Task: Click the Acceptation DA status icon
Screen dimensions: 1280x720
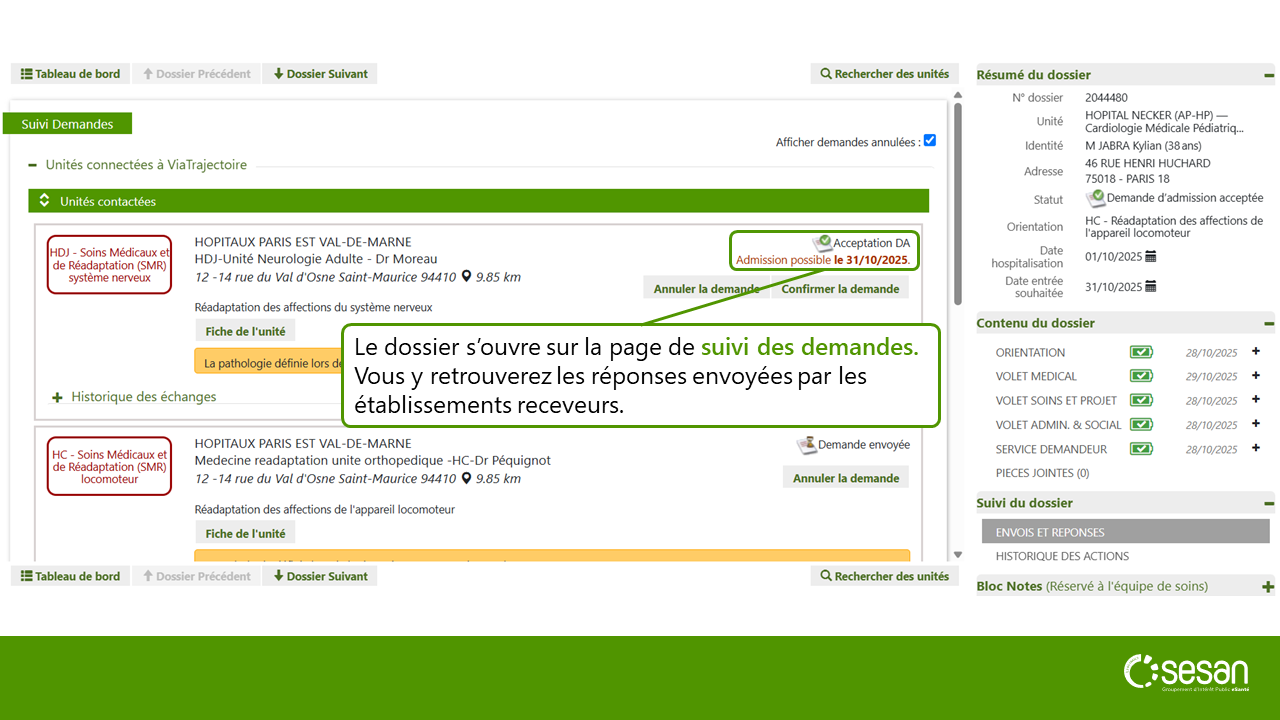Action: click(x=822, y=243)
